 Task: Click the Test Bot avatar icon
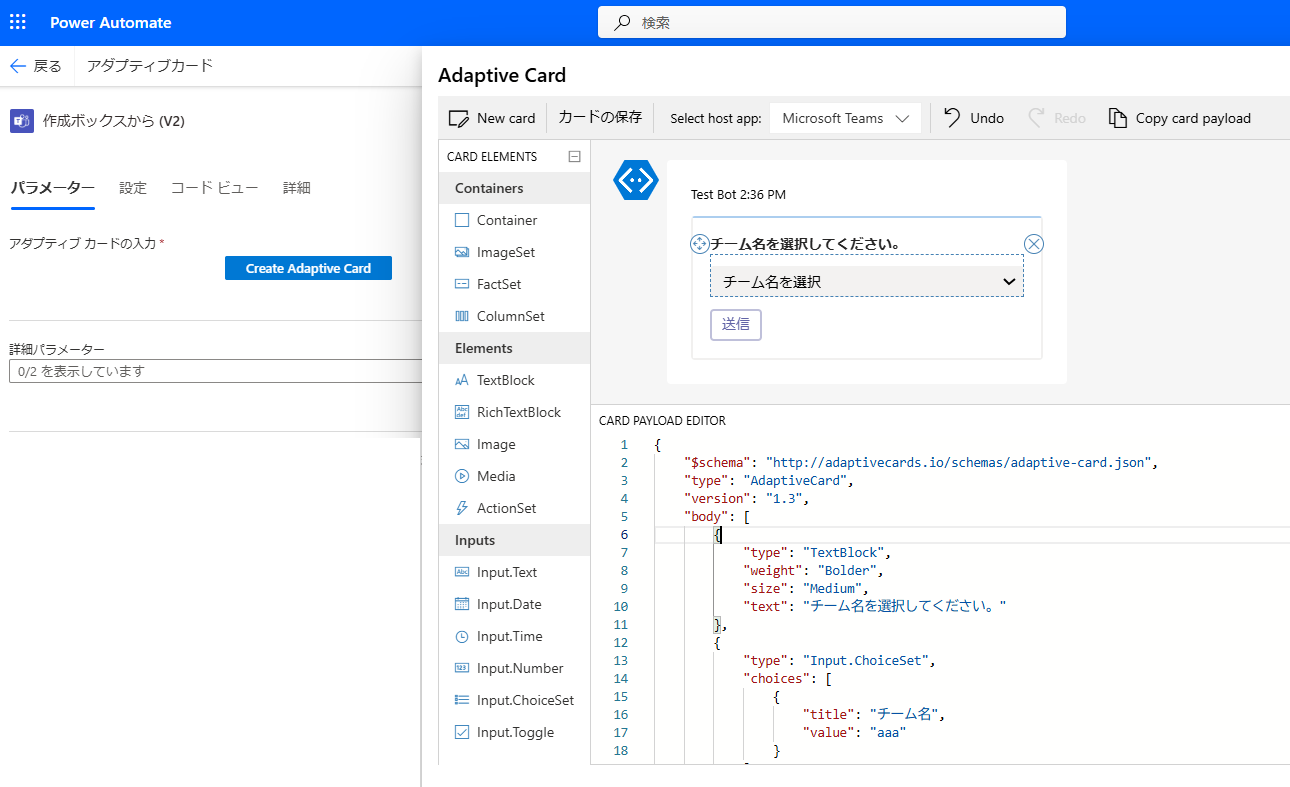(635, 180)
